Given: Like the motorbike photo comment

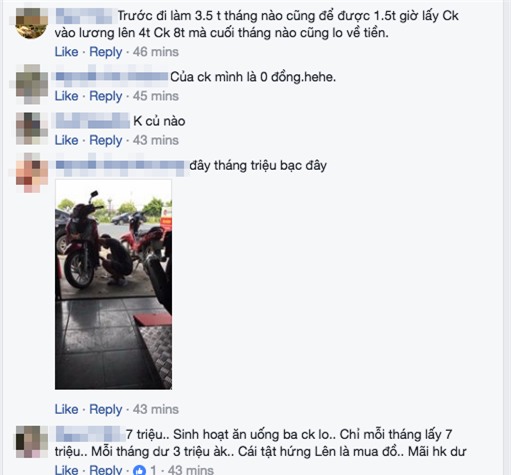Looking at the screenshot, I should tap(66, 409).
